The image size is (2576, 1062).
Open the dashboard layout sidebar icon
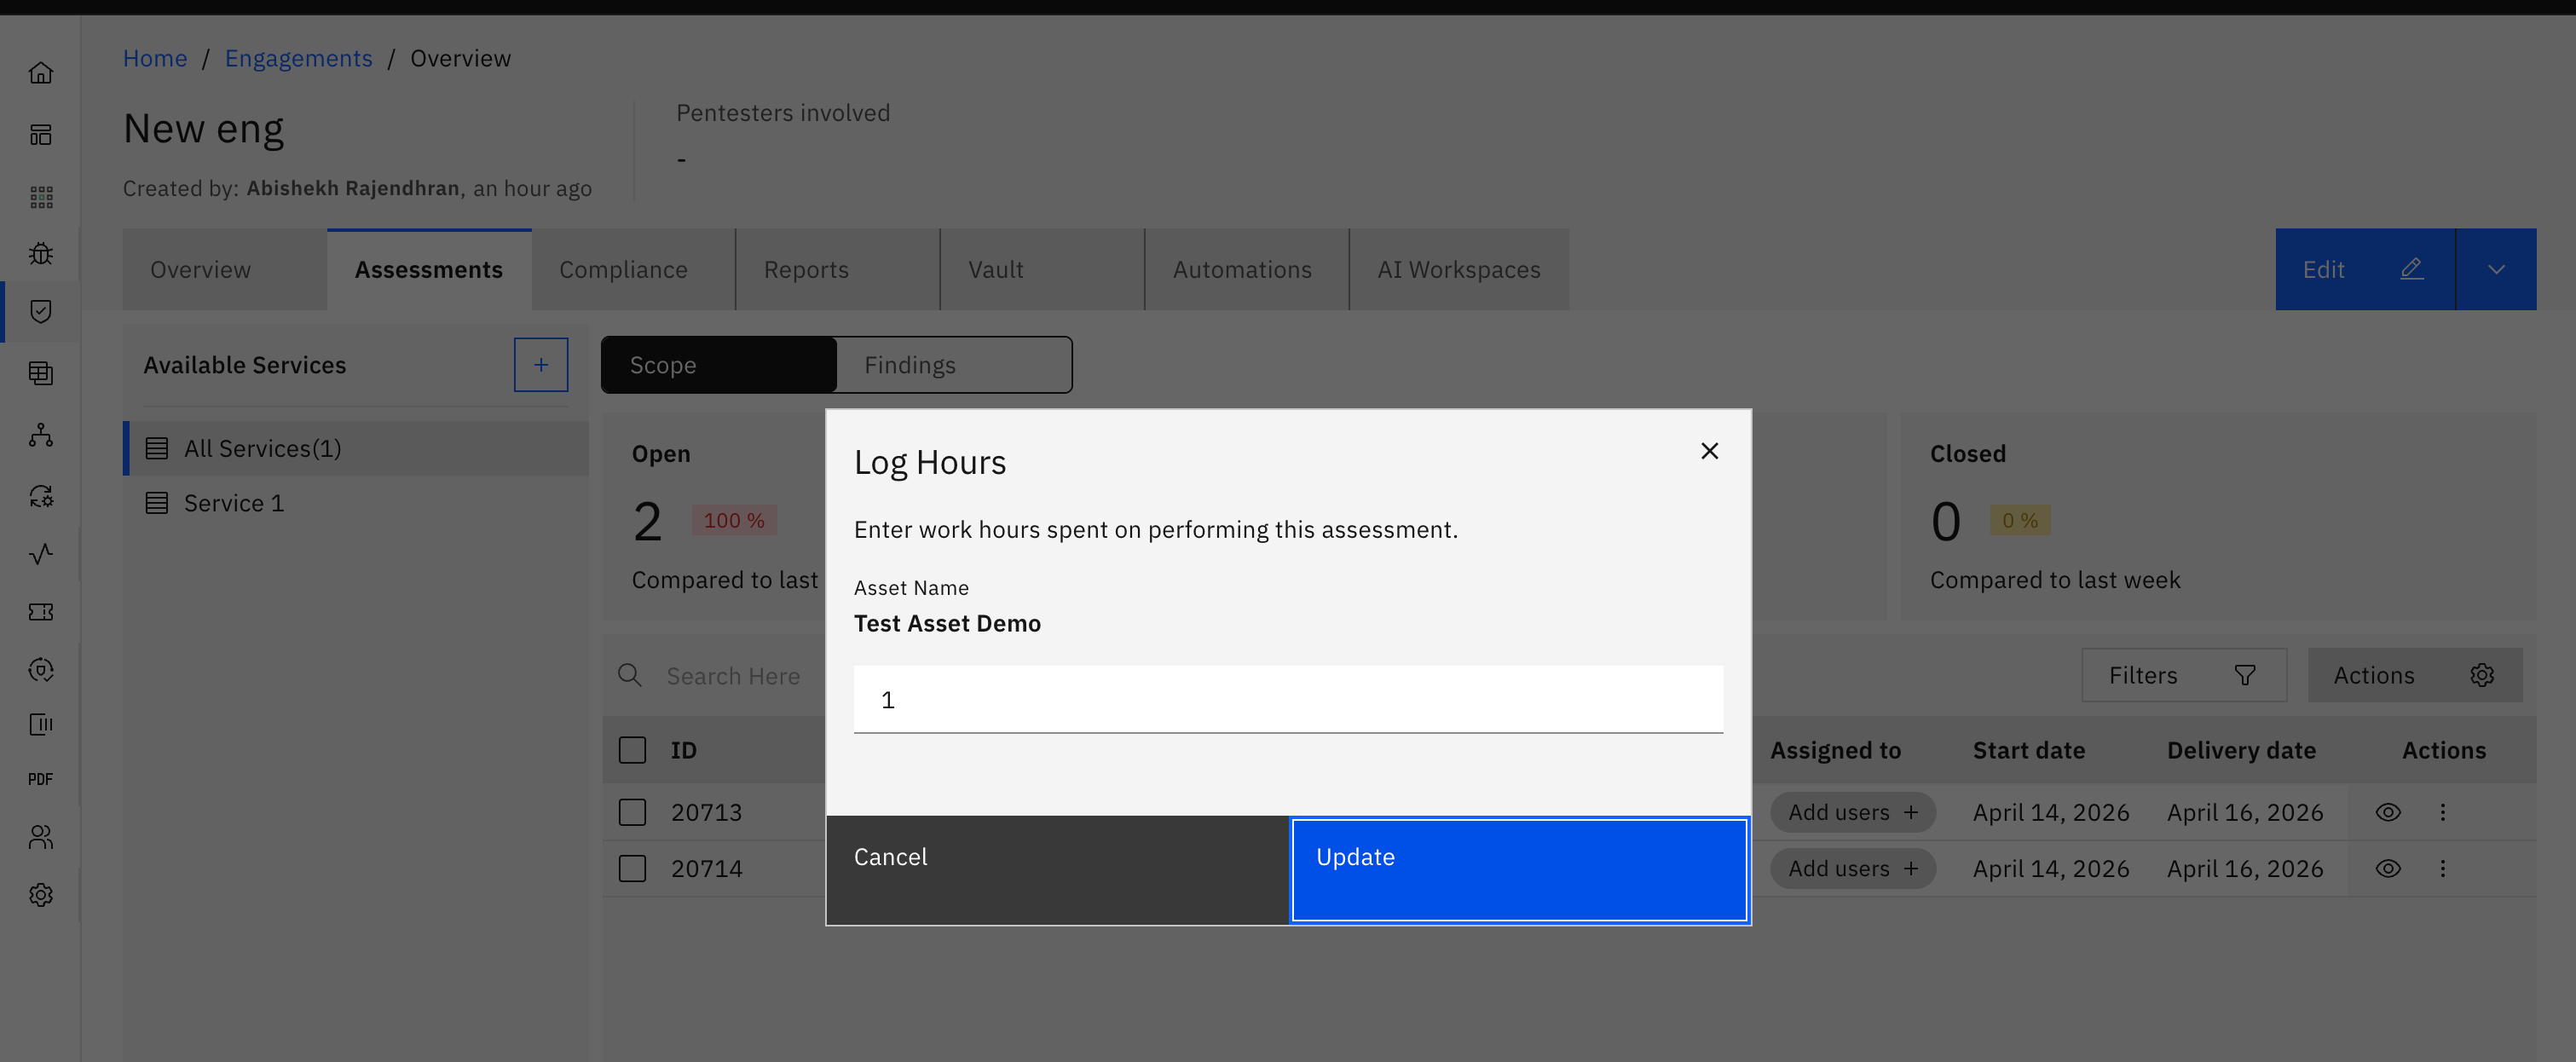tap(41, 135)
